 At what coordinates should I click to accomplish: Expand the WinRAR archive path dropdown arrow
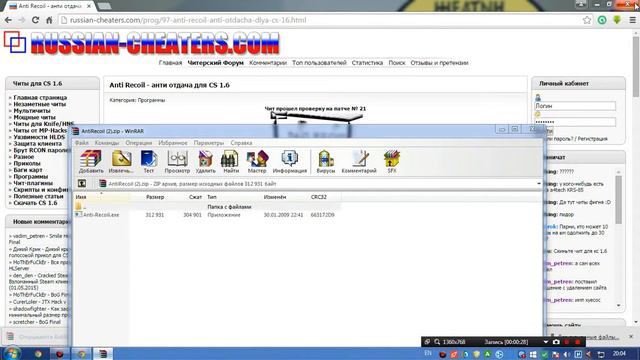[539, 184]
